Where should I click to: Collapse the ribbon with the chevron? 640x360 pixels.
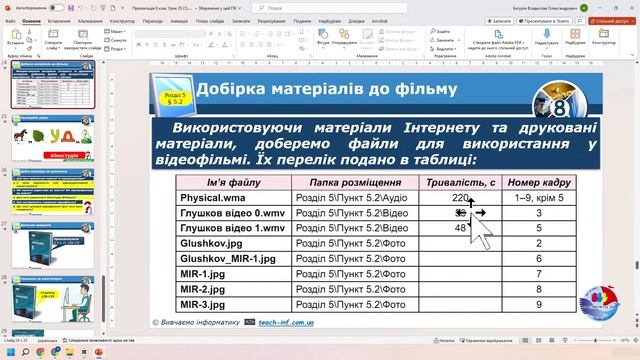coord(632,55)
